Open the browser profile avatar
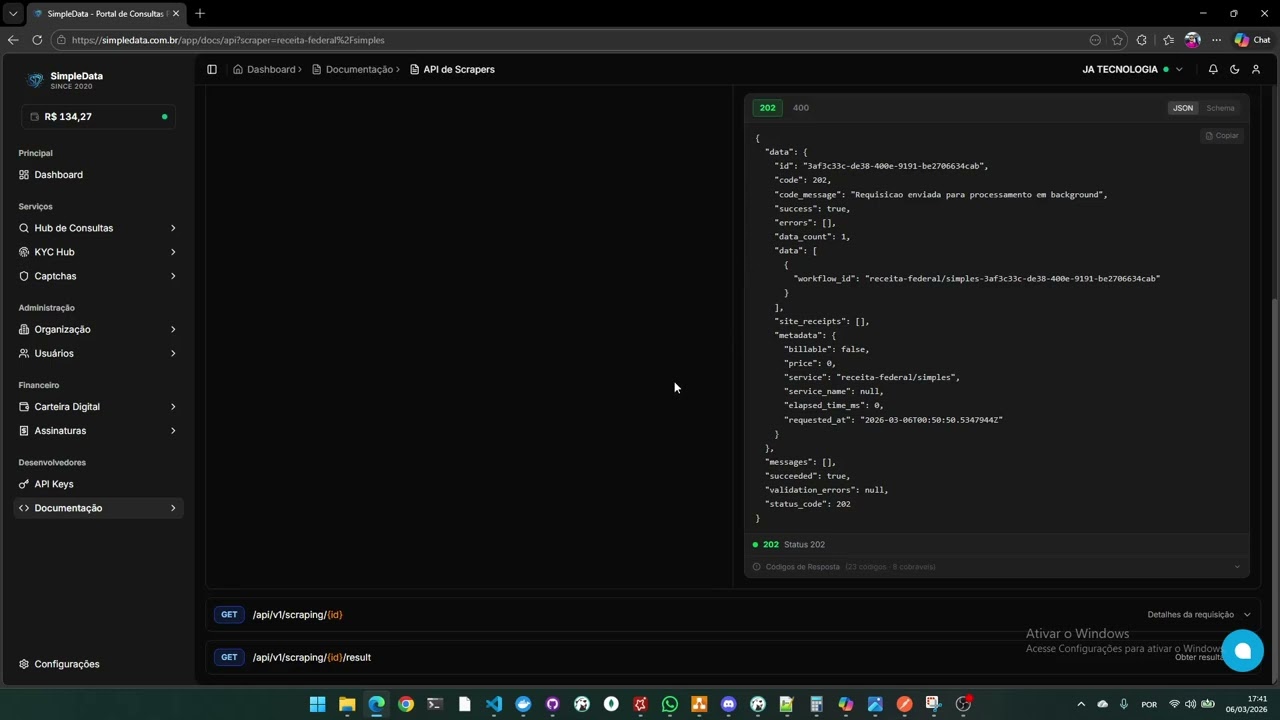Viewport: 1280px width, 720px height. click(1192, 40)
